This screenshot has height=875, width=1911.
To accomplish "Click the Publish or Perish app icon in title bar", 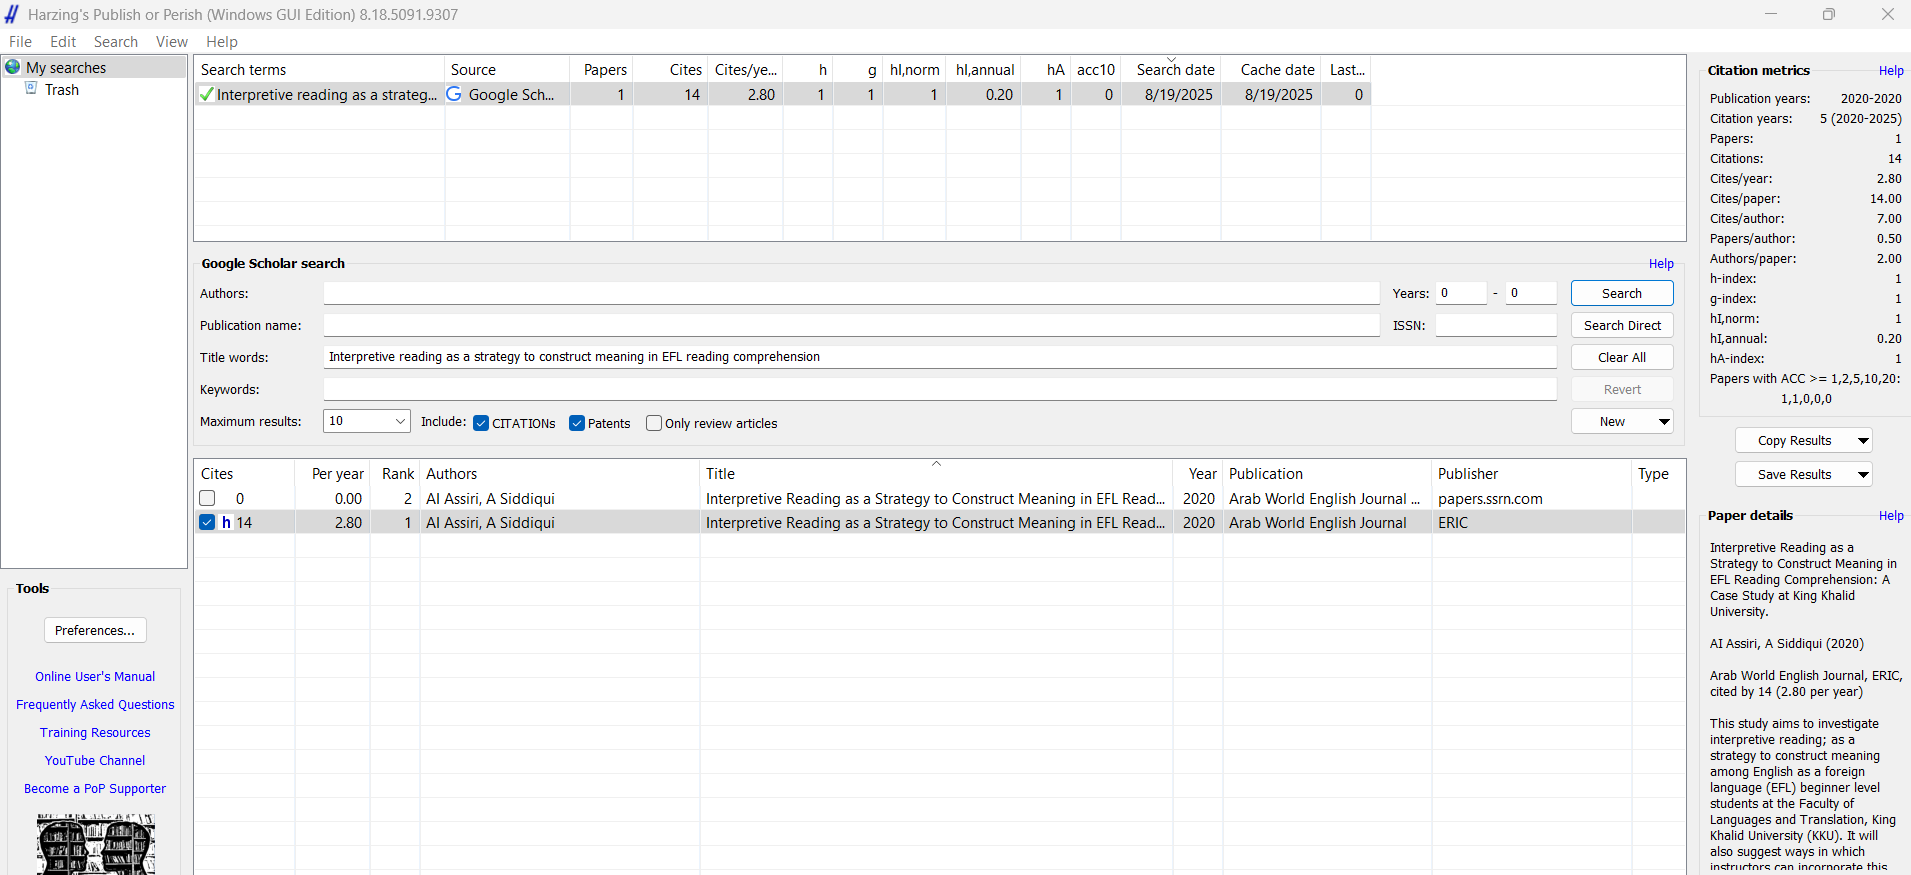I will [12, 14].
